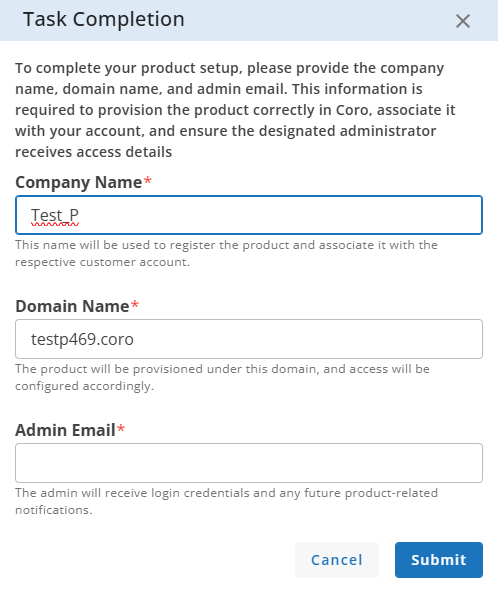This screenshot has width=498, height=591.
Task: Click the Company Name label
Action: click(x=79, y=182)
